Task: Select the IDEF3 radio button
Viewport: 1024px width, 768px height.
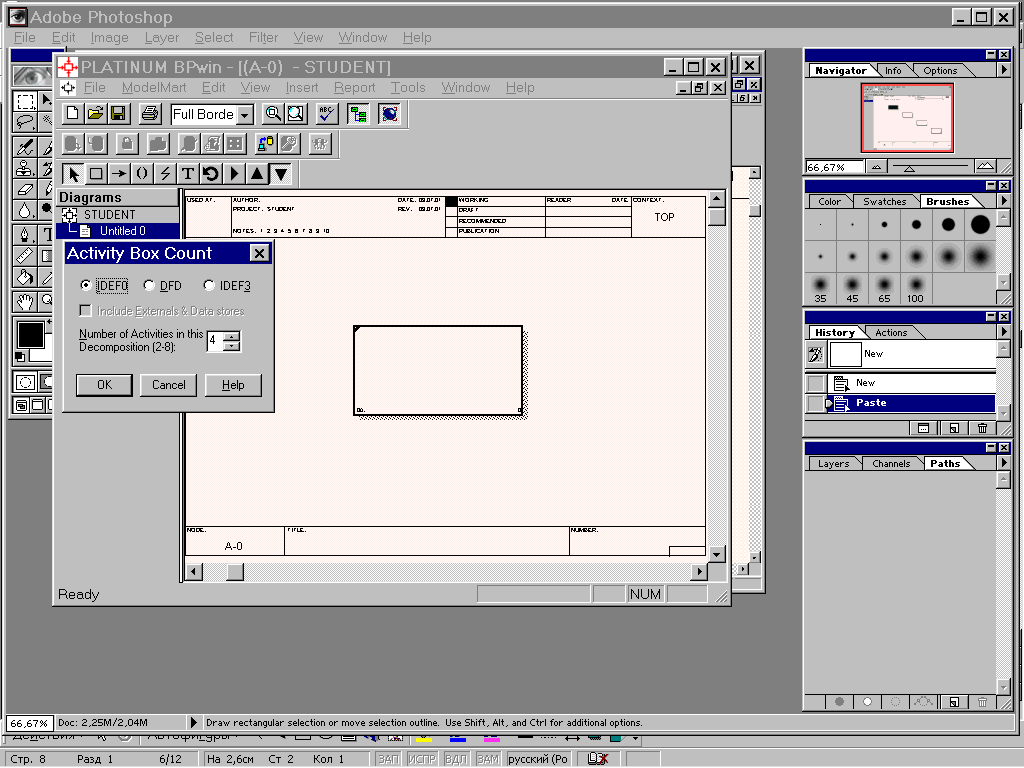Action: [209, 285]
